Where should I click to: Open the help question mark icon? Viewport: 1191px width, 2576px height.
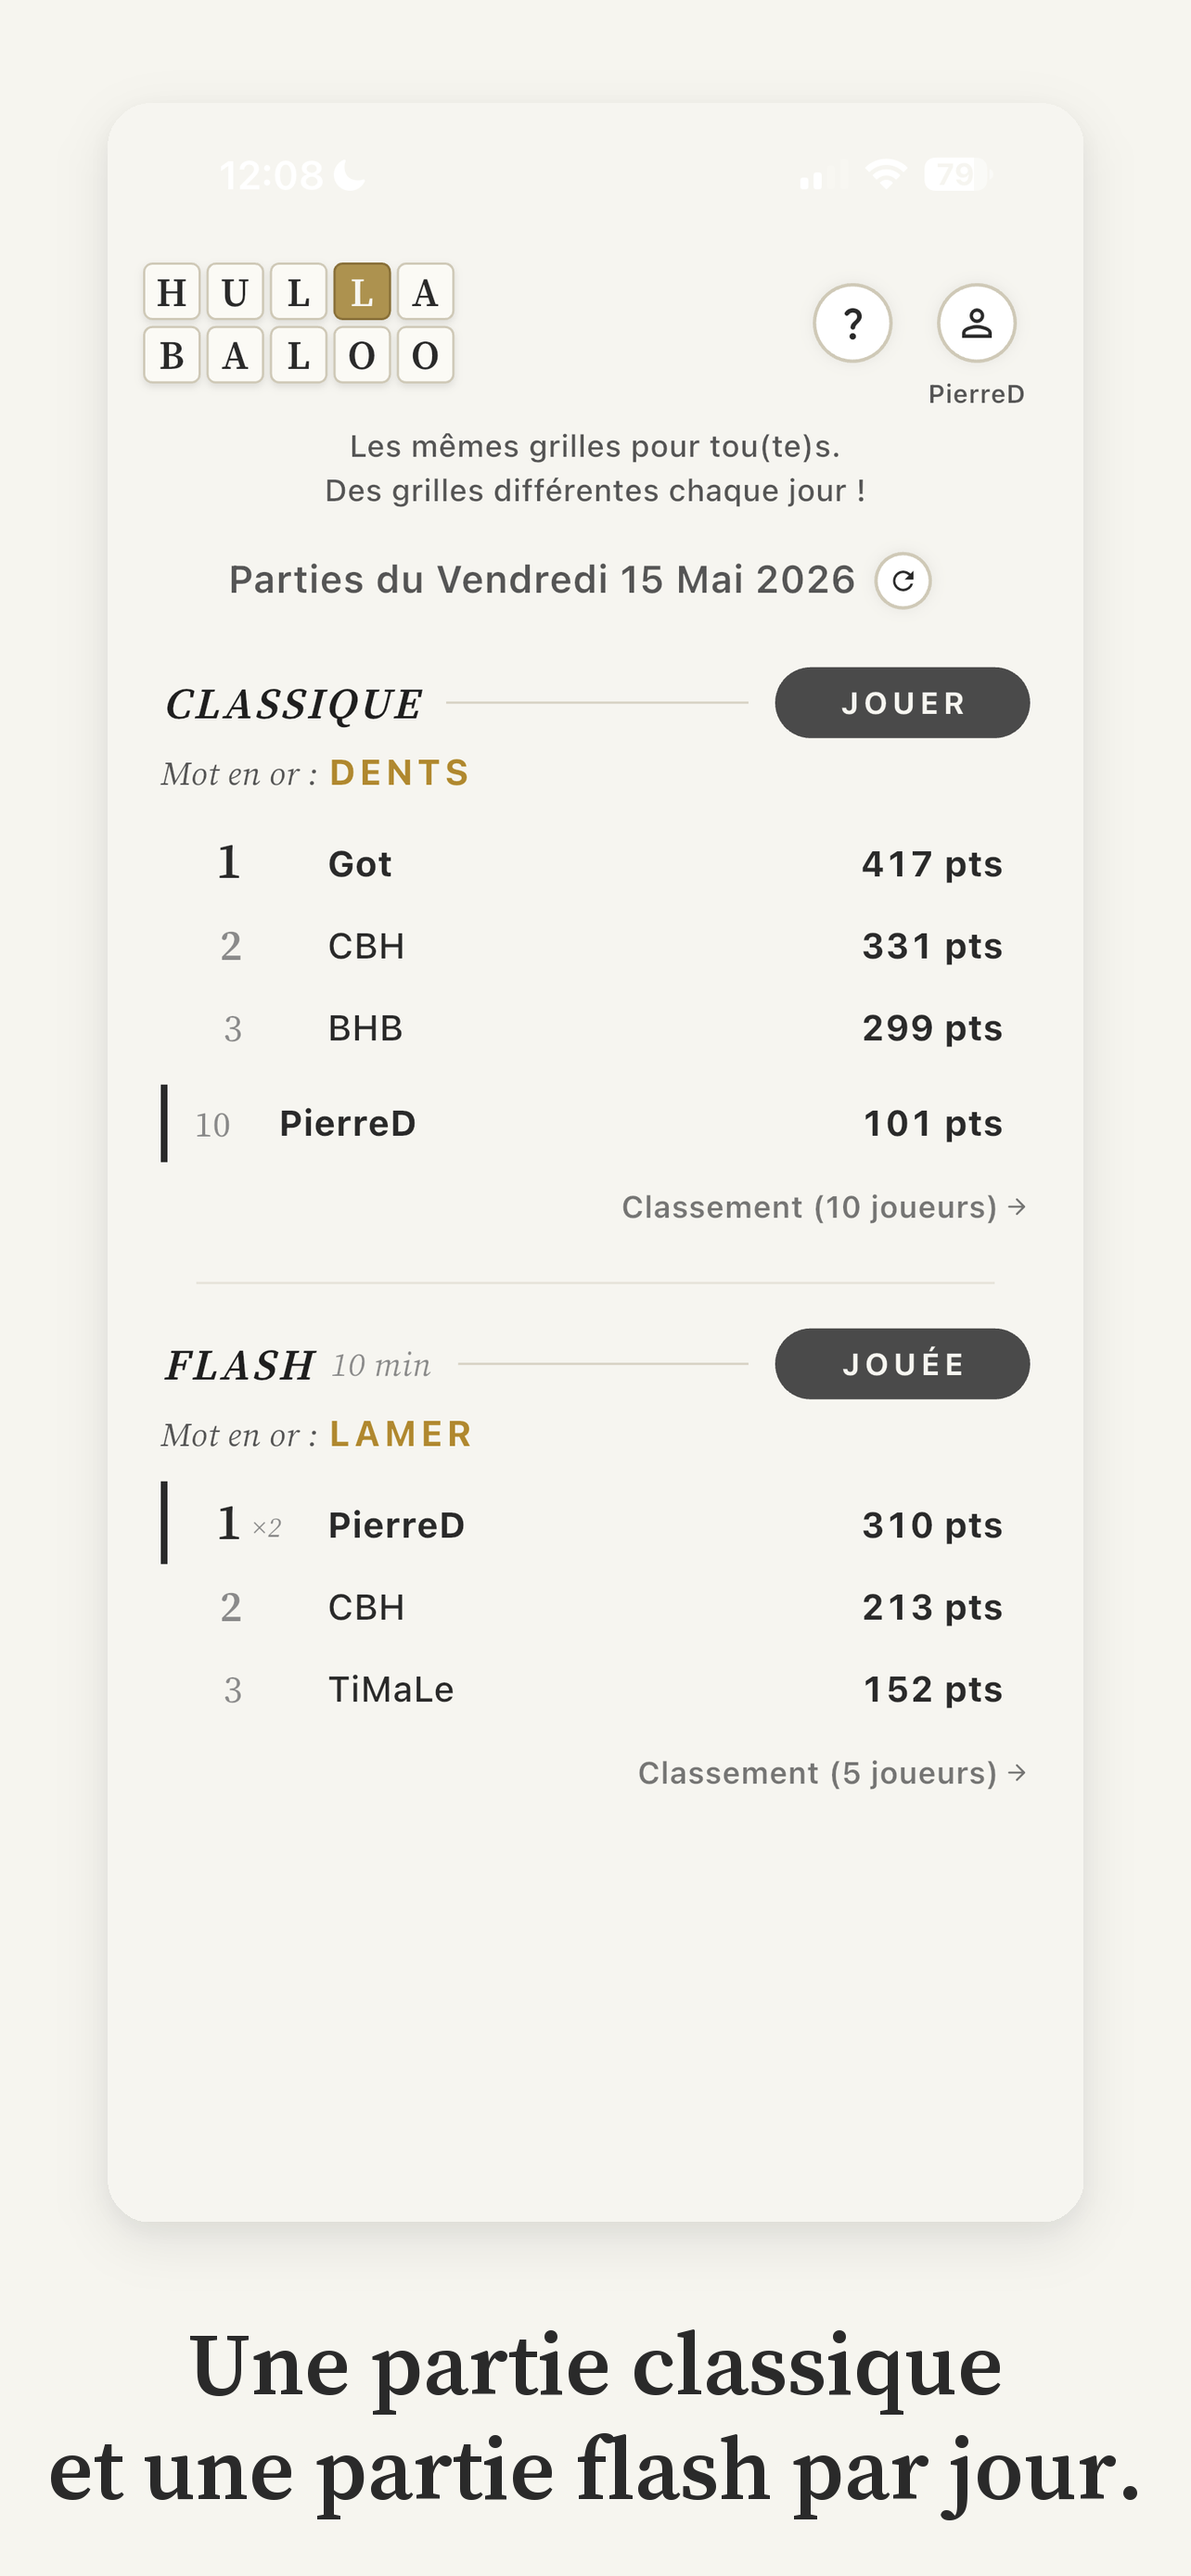coord(852,323)
